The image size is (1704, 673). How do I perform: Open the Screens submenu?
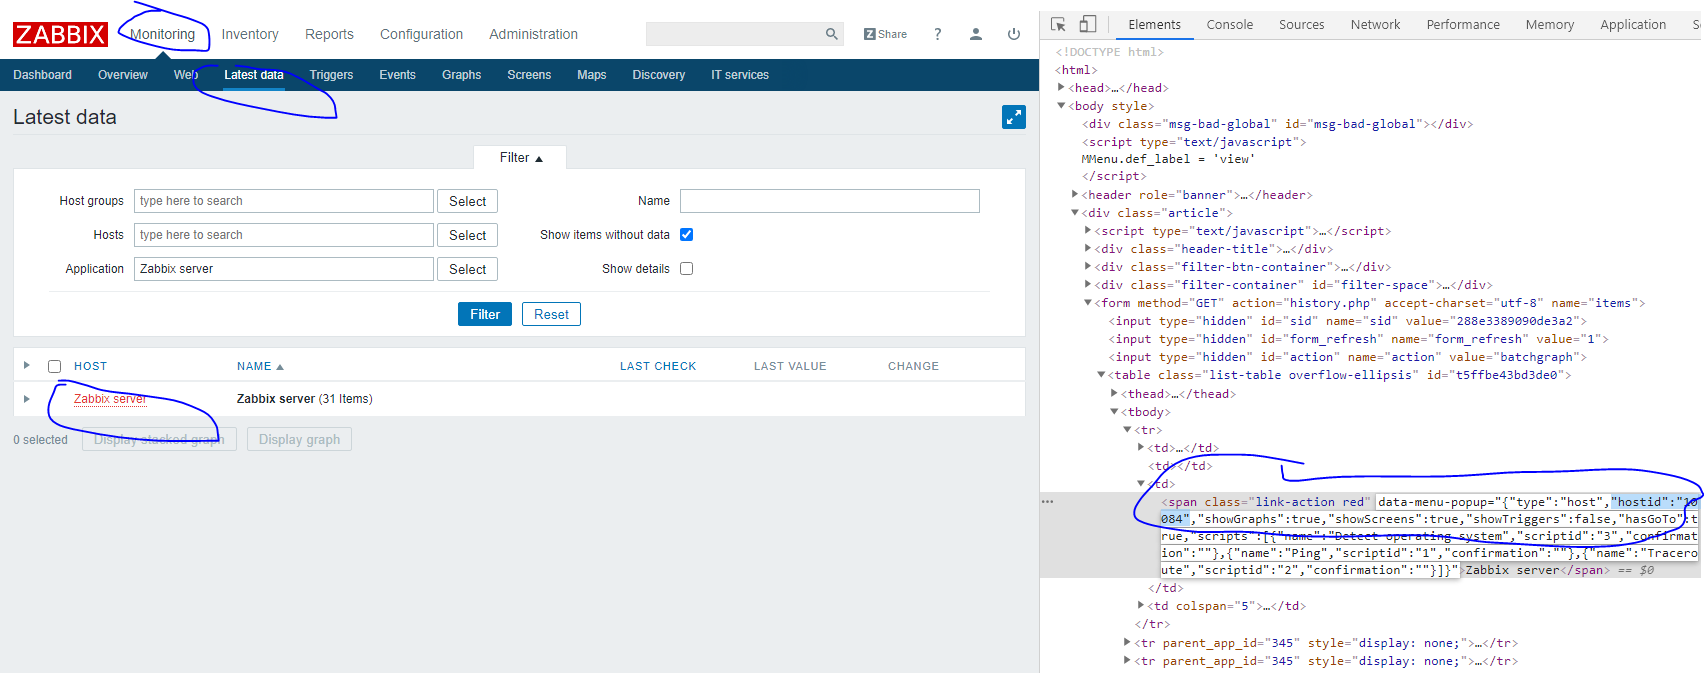(529, 75)
